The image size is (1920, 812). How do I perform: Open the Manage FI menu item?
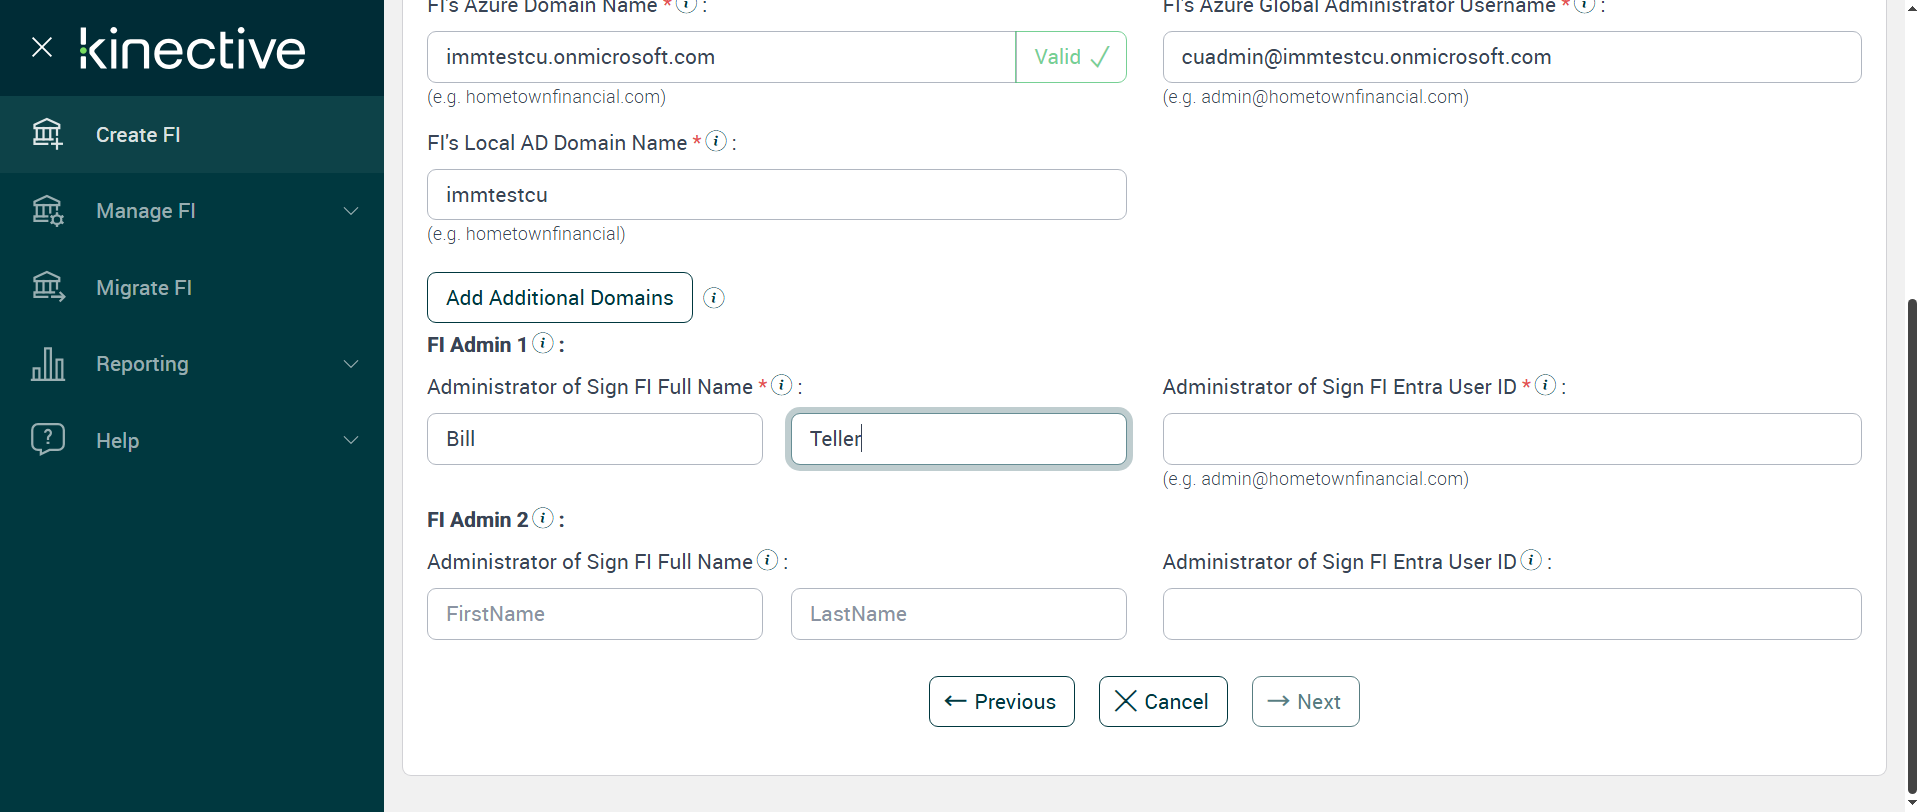(146, 211)
